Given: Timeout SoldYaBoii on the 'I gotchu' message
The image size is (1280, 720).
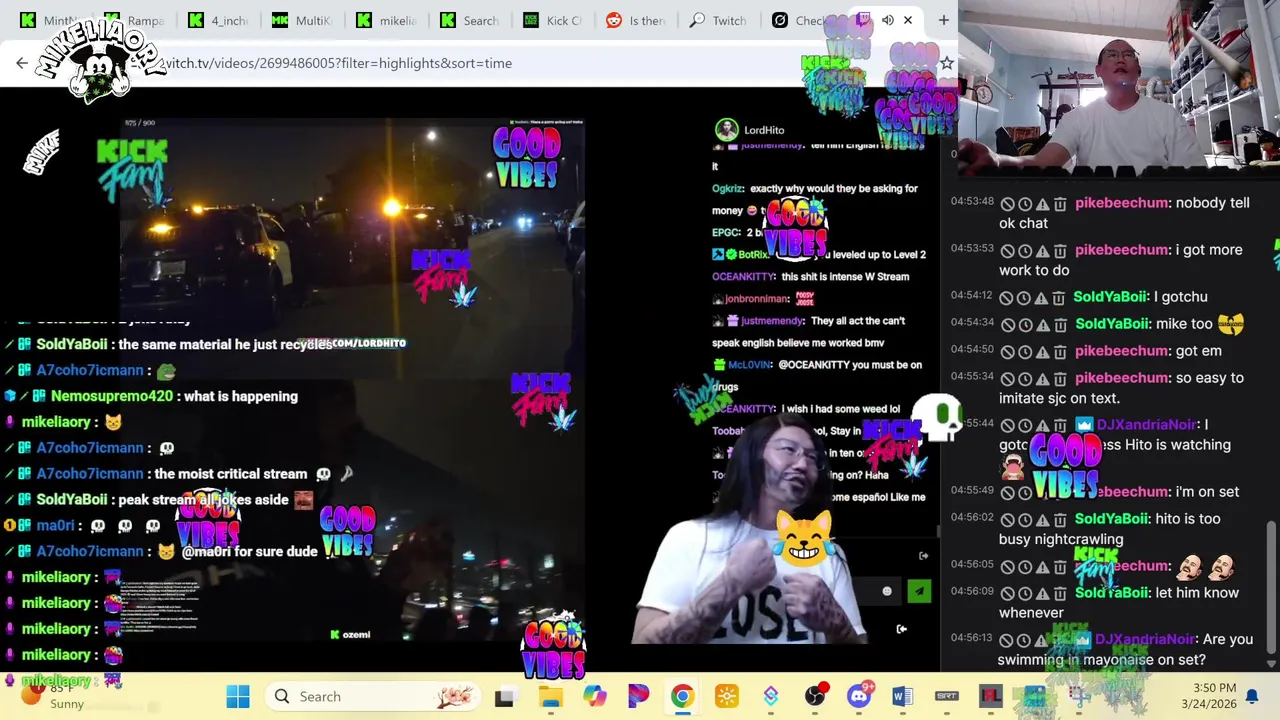Looking at the screenshot, I should pyautogui.click(x=1025, y=297).
